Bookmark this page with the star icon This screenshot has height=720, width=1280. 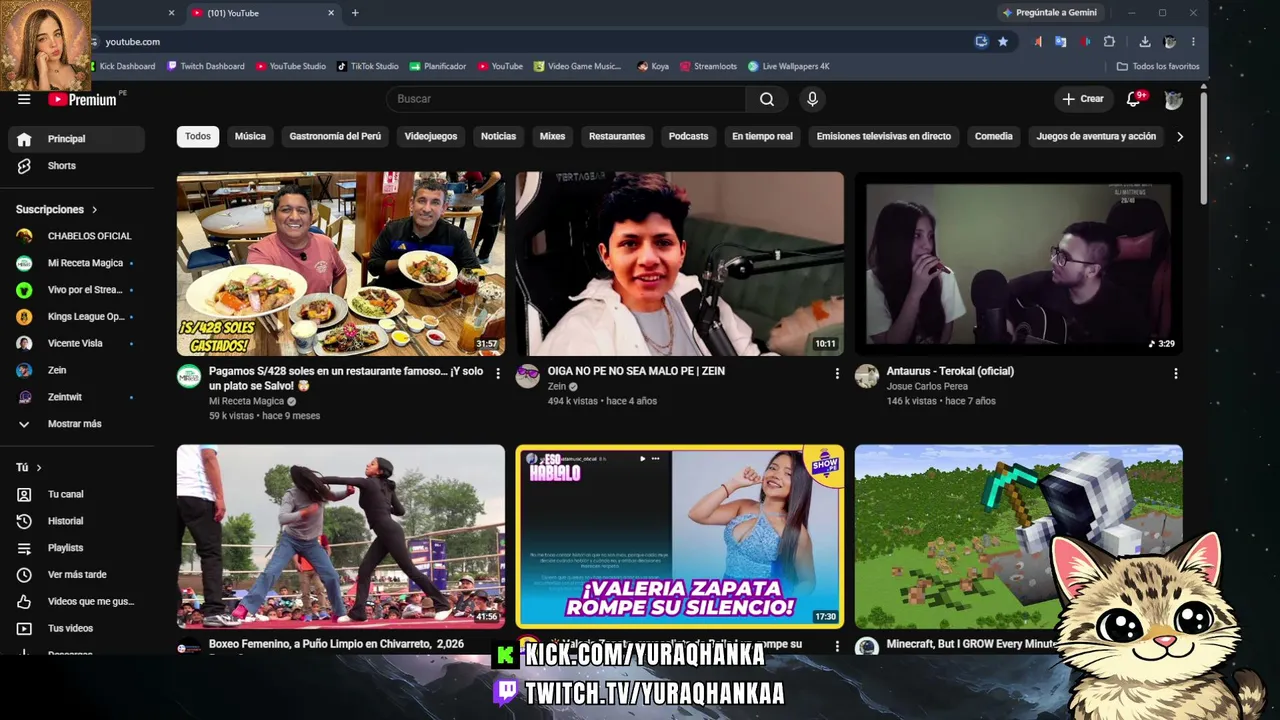pyautogui.click(x=1003, y=42)
